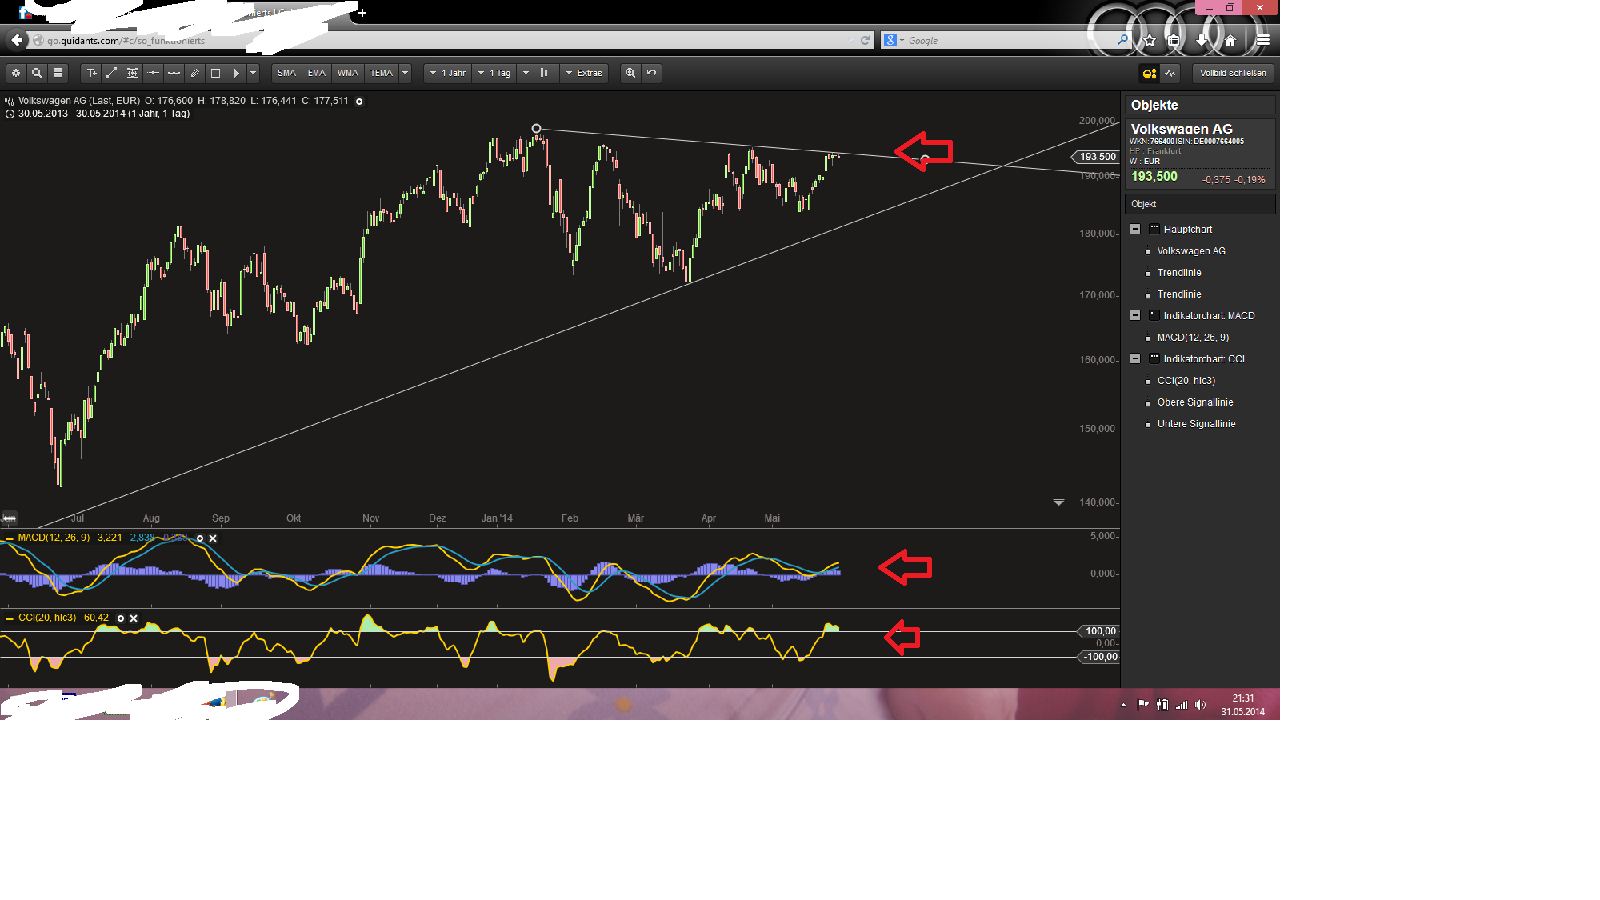Screen dimensions: 1600x900
Task: Reload the page with refresh icon
Action: 865,40
